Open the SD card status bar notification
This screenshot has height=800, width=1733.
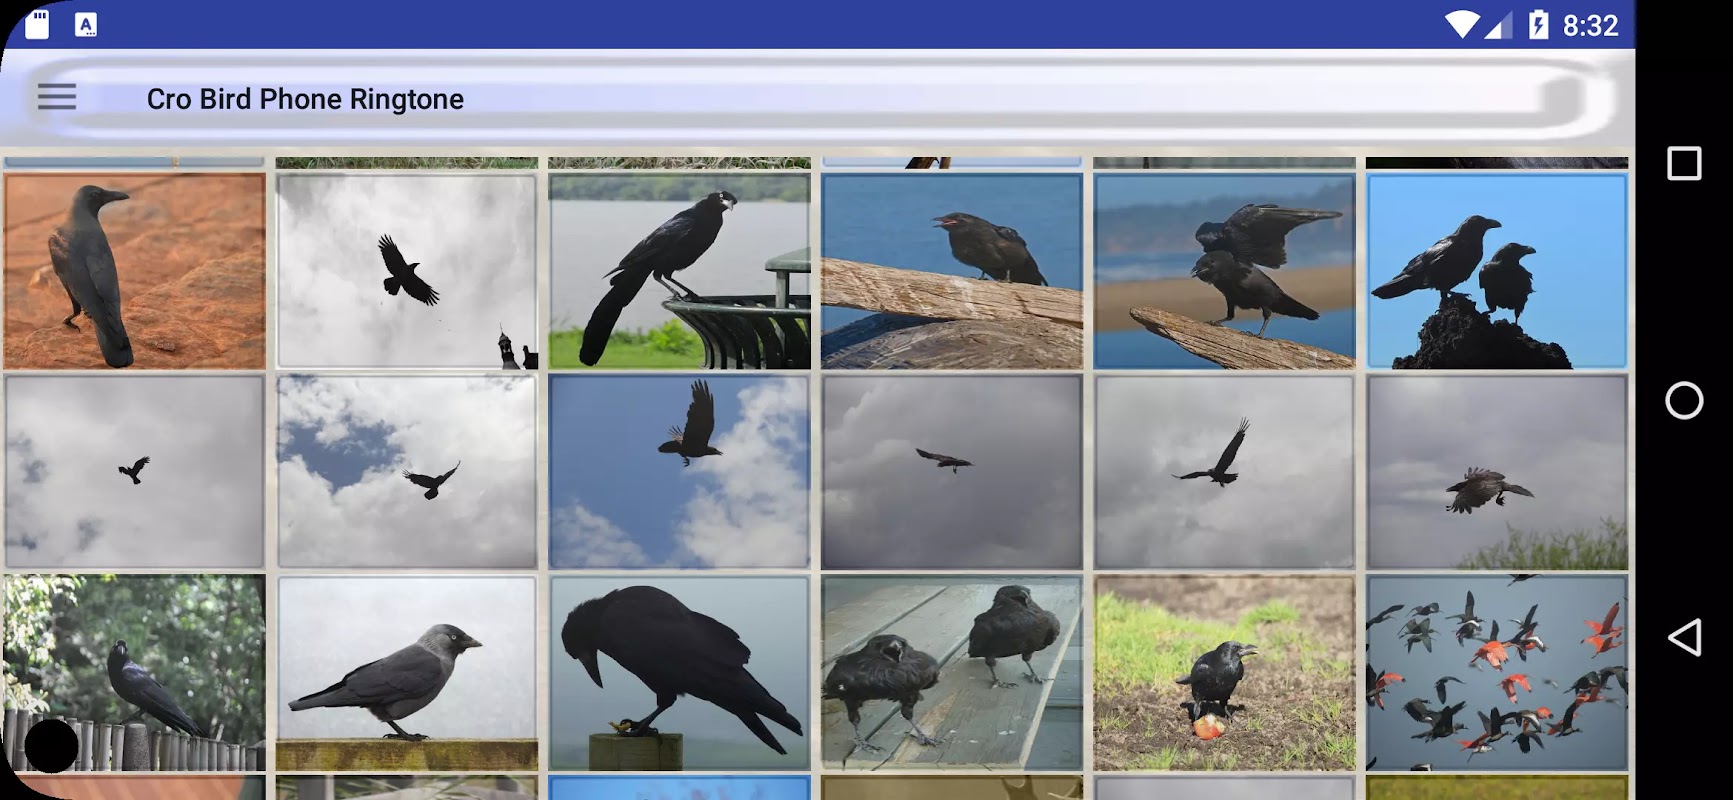(x=37, y=24)
